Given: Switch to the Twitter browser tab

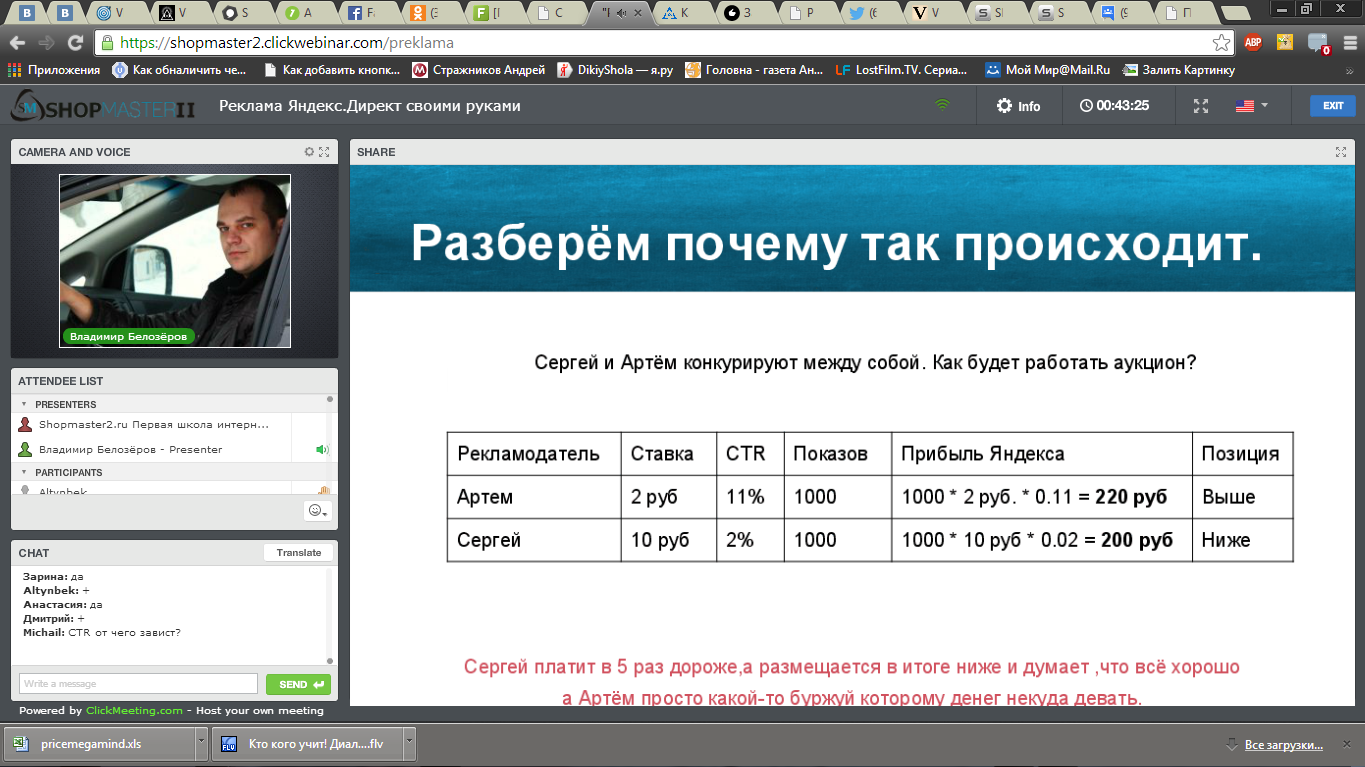Looking at the screenshot, I should 870,13.
